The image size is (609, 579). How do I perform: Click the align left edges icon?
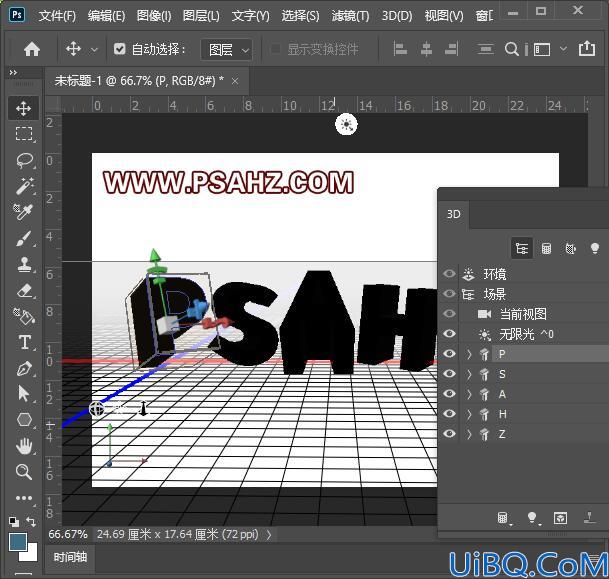400,49
